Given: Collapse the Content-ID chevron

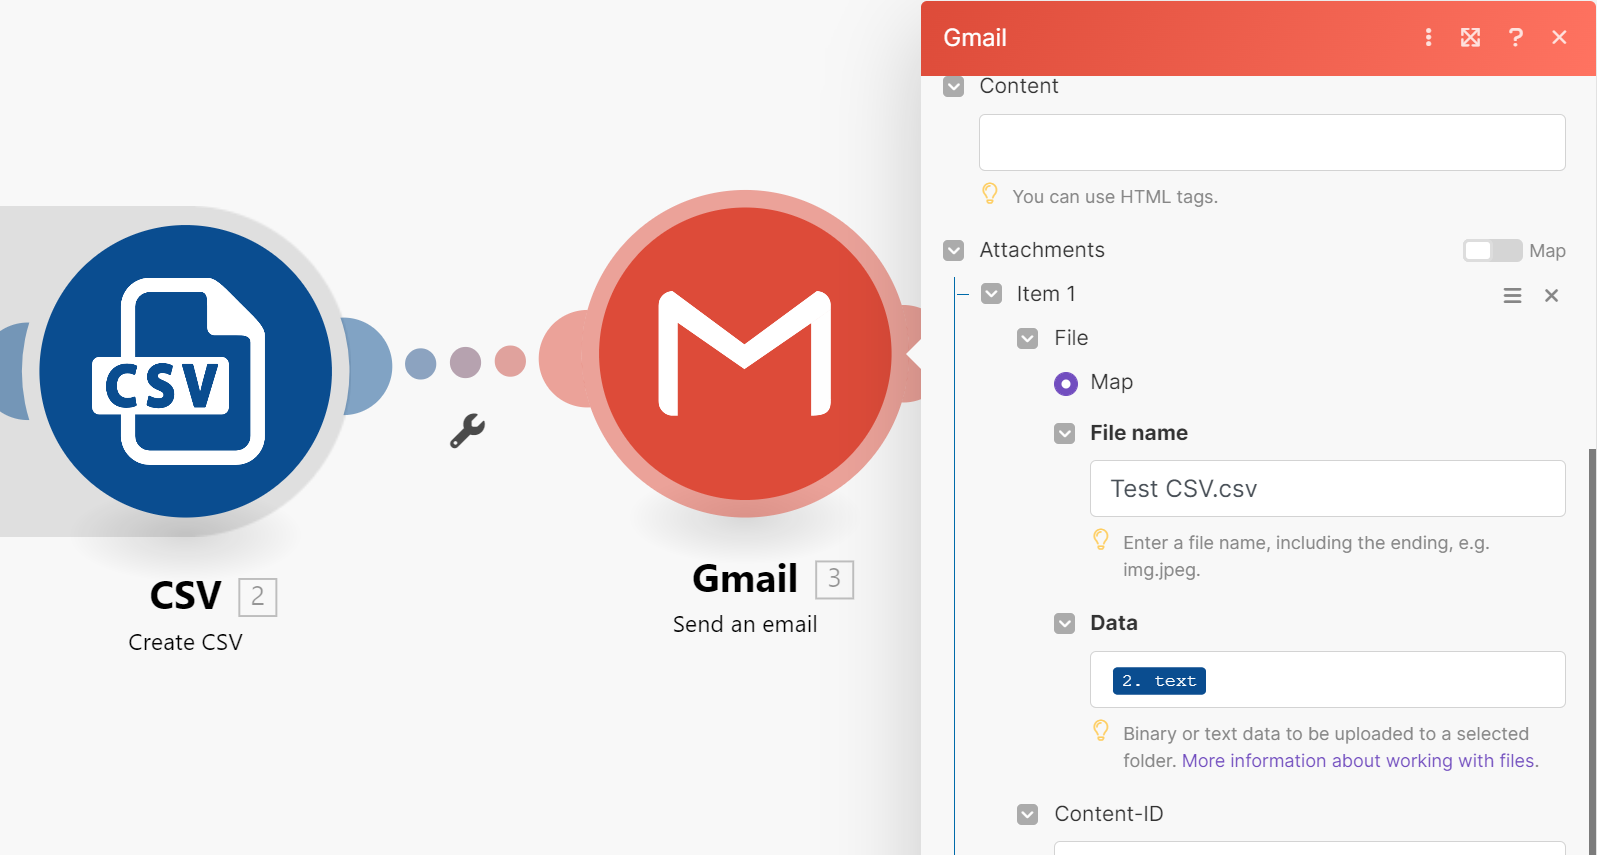Looking at the screenshot, I should 1028,815.
